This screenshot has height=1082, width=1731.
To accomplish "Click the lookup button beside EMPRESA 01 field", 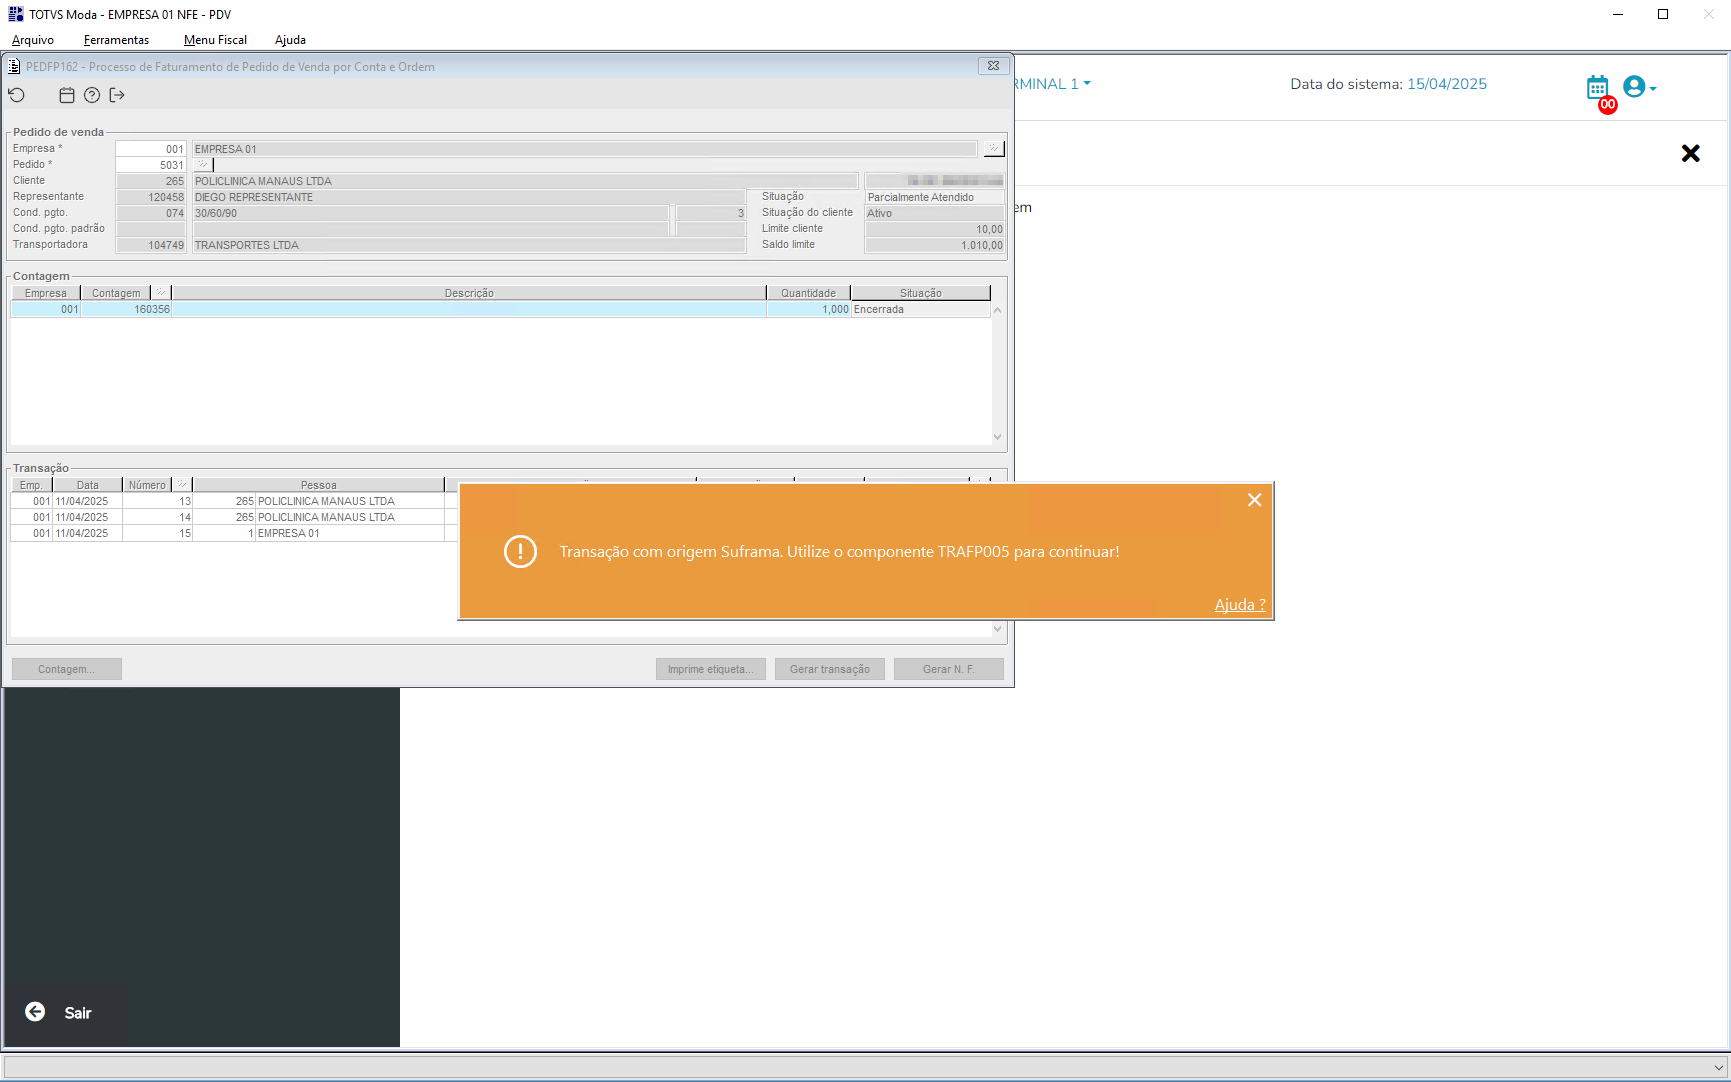I will pyautogui.click(x=993, y=149).
